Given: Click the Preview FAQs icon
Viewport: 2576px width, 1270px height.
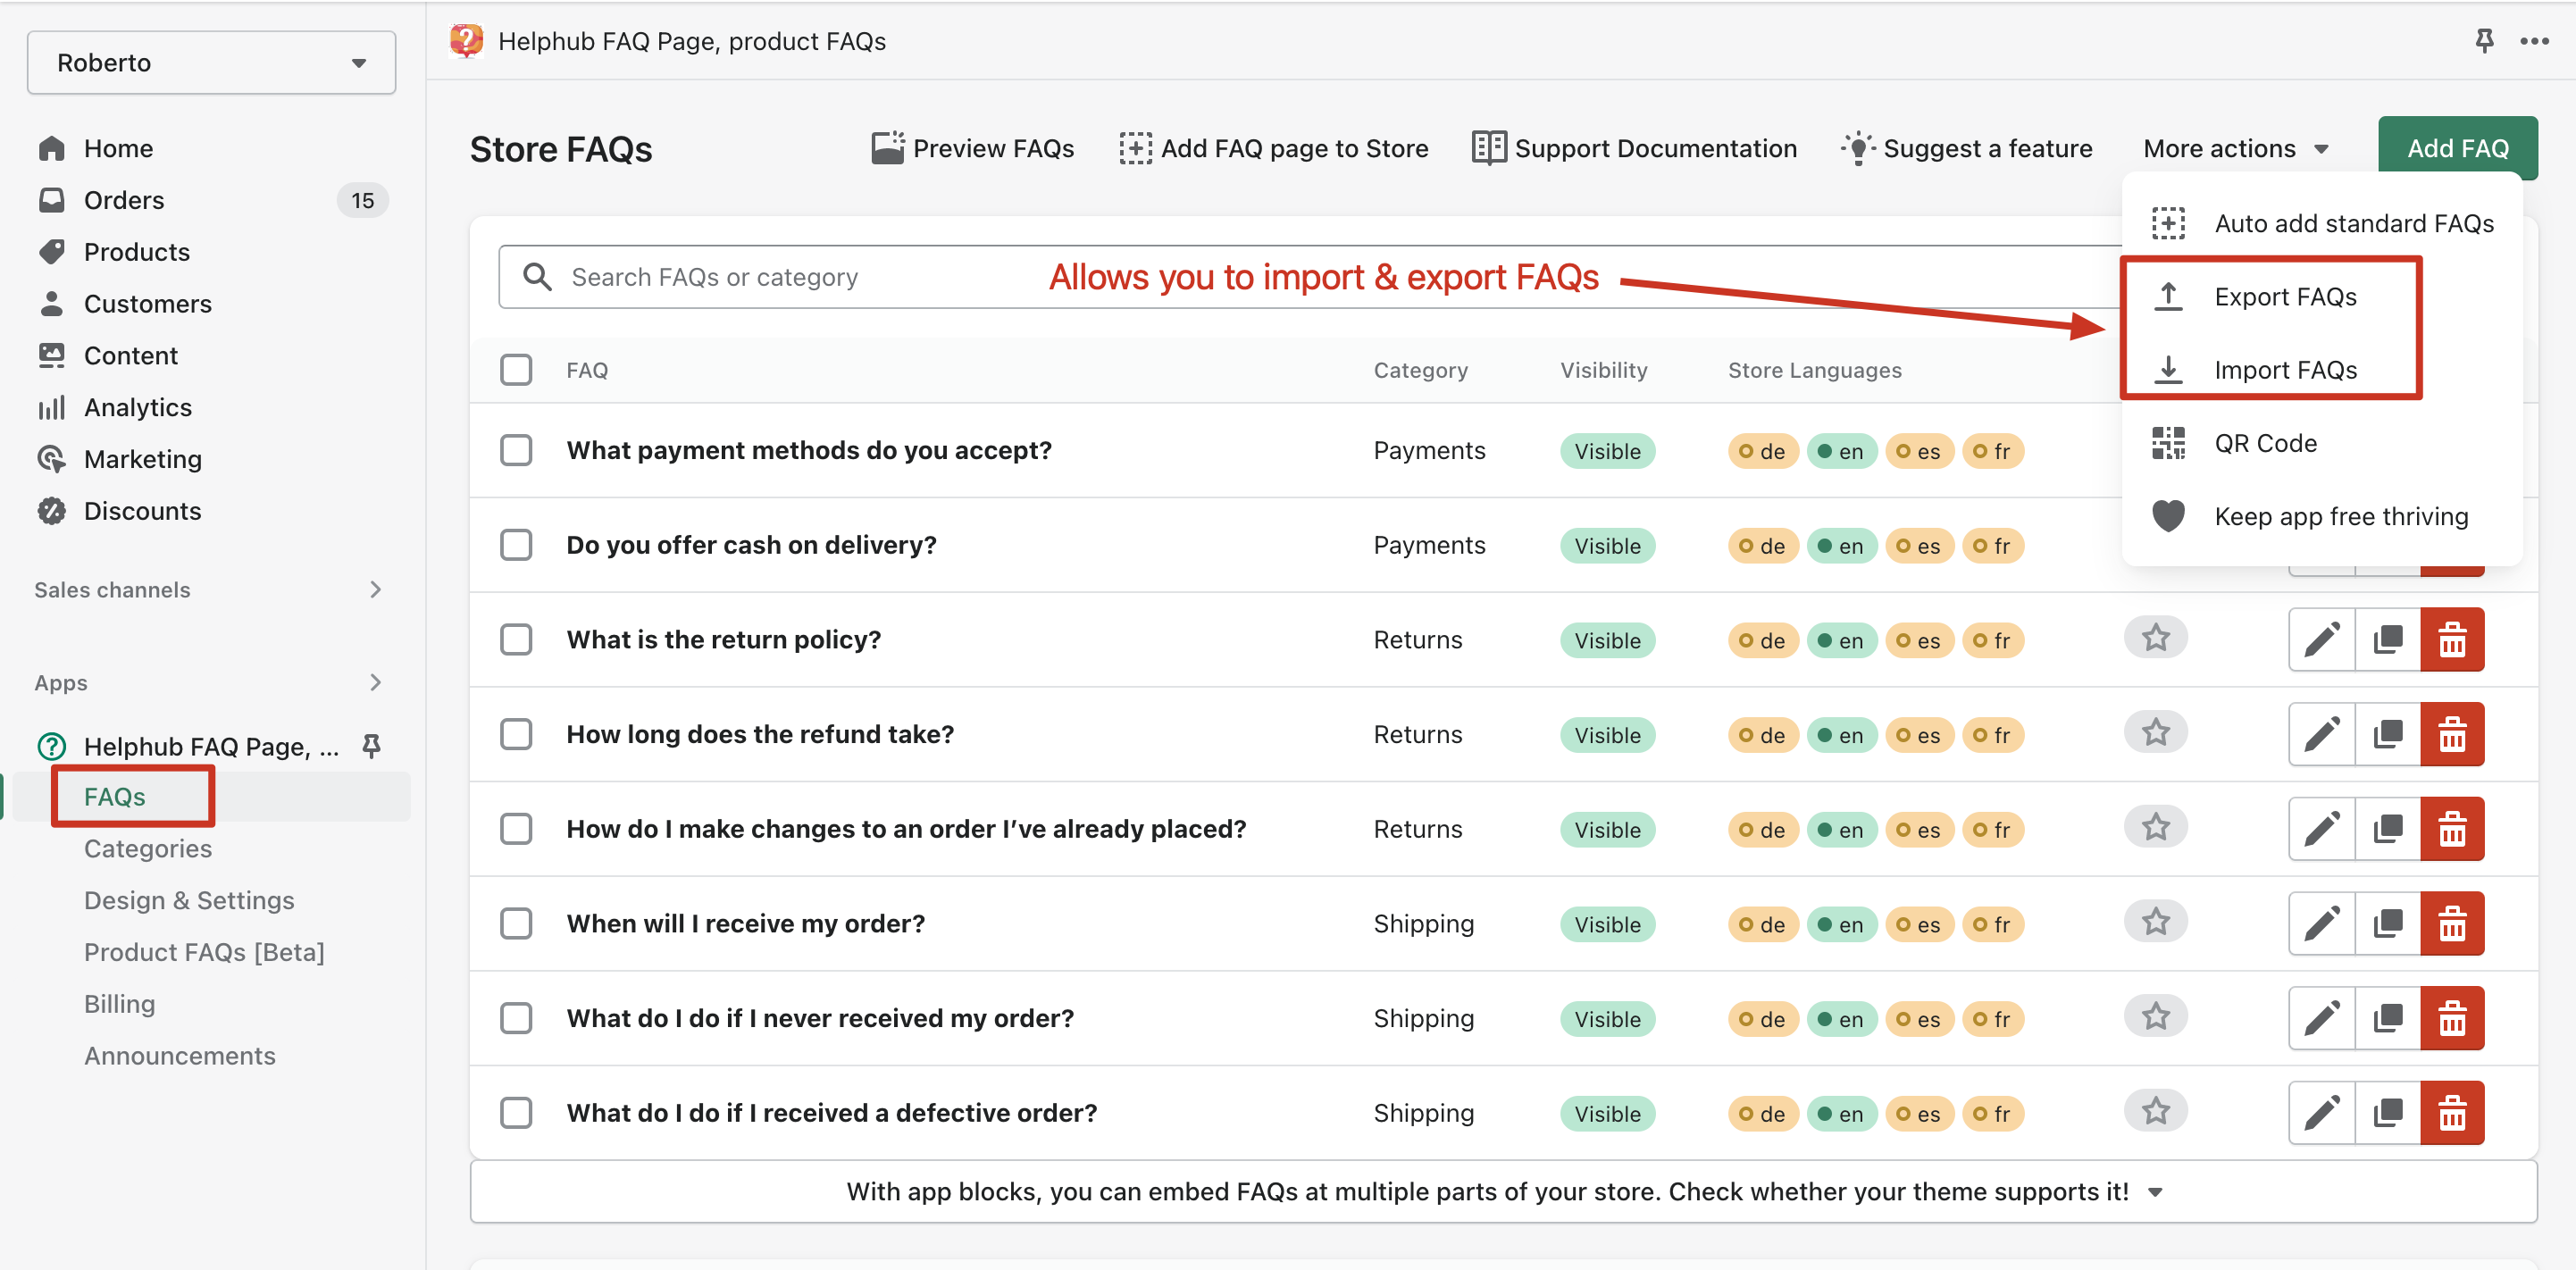Looking at the screenshot, I should [887, 148].
